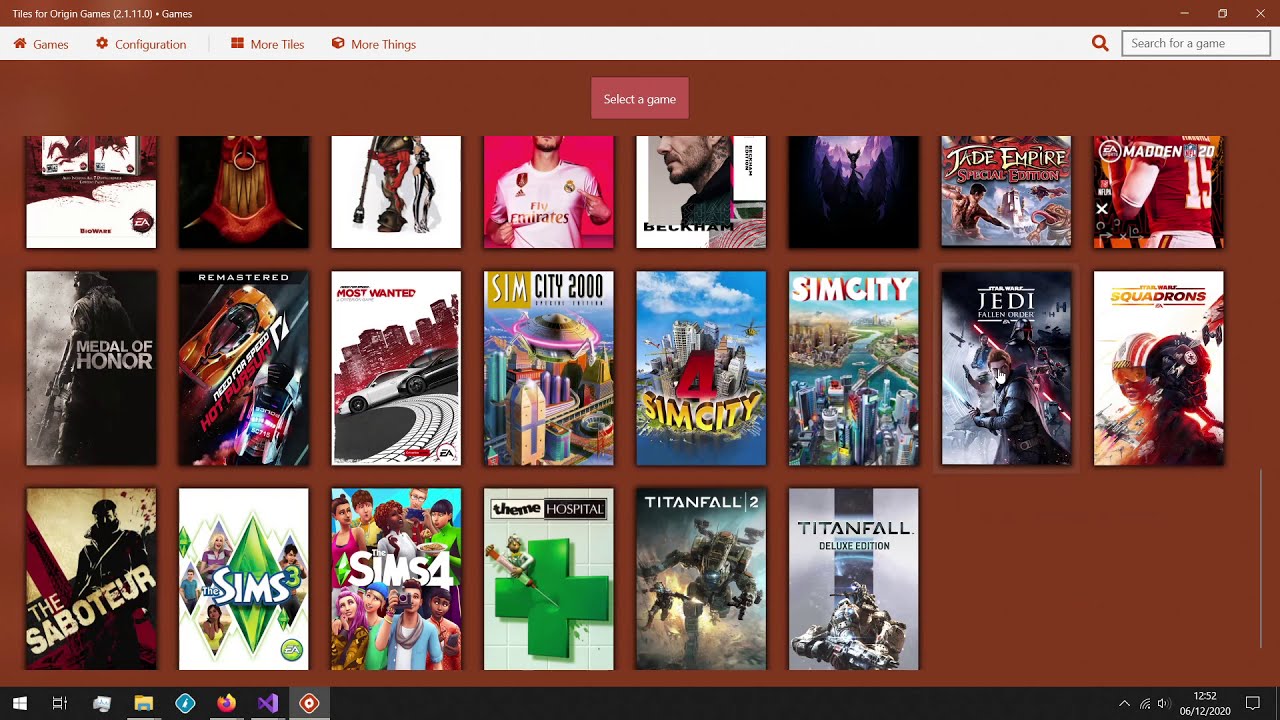Focus the Search for a game field

[x=1196, y=43]
